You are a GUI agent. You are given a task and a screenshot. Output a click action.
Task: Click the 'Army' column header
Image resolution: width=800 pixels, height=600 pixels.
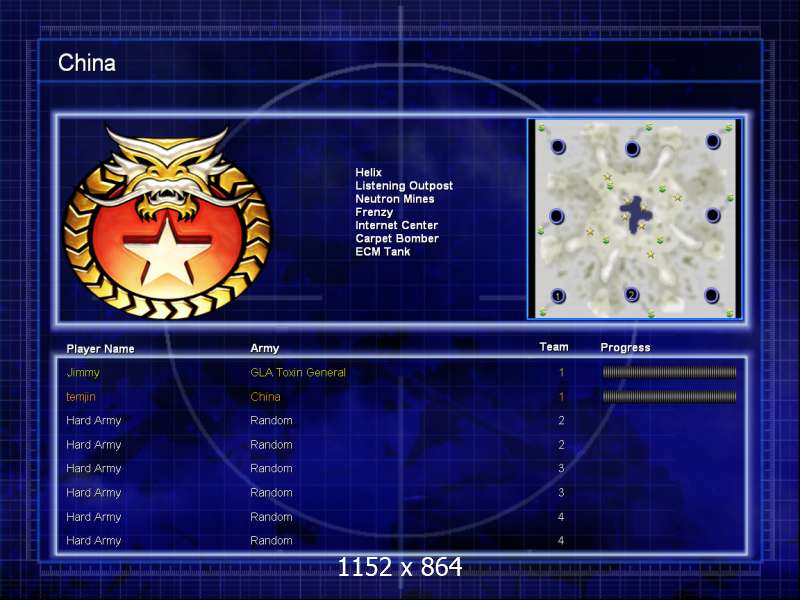tap(264, 348)
